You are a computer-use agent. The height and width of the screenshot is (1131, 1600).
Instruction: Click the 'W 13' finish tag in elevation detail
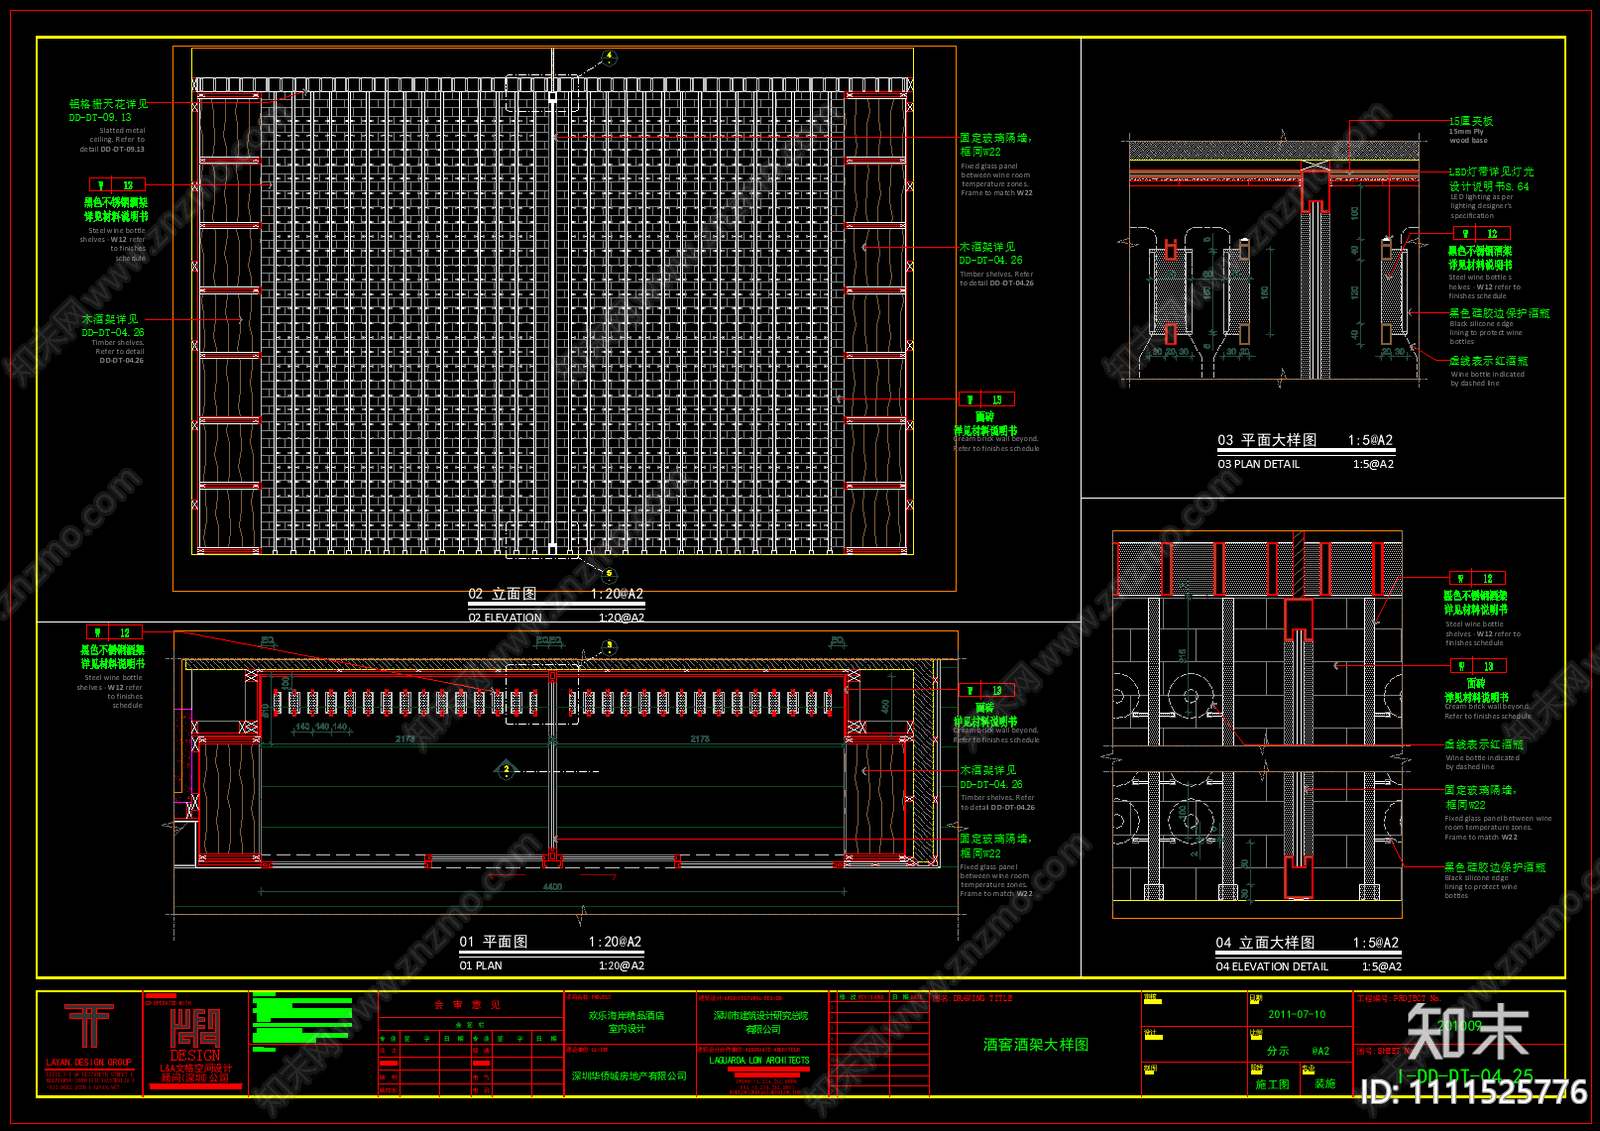click(1478, 666)
